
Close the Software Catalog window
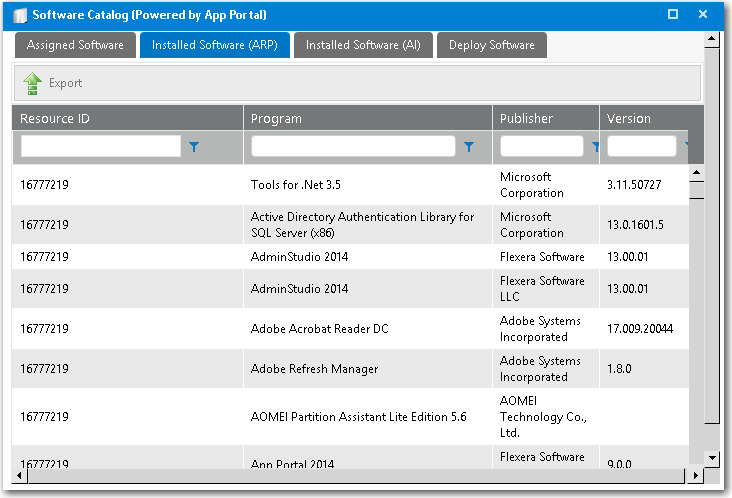click(x=703, y=14)
